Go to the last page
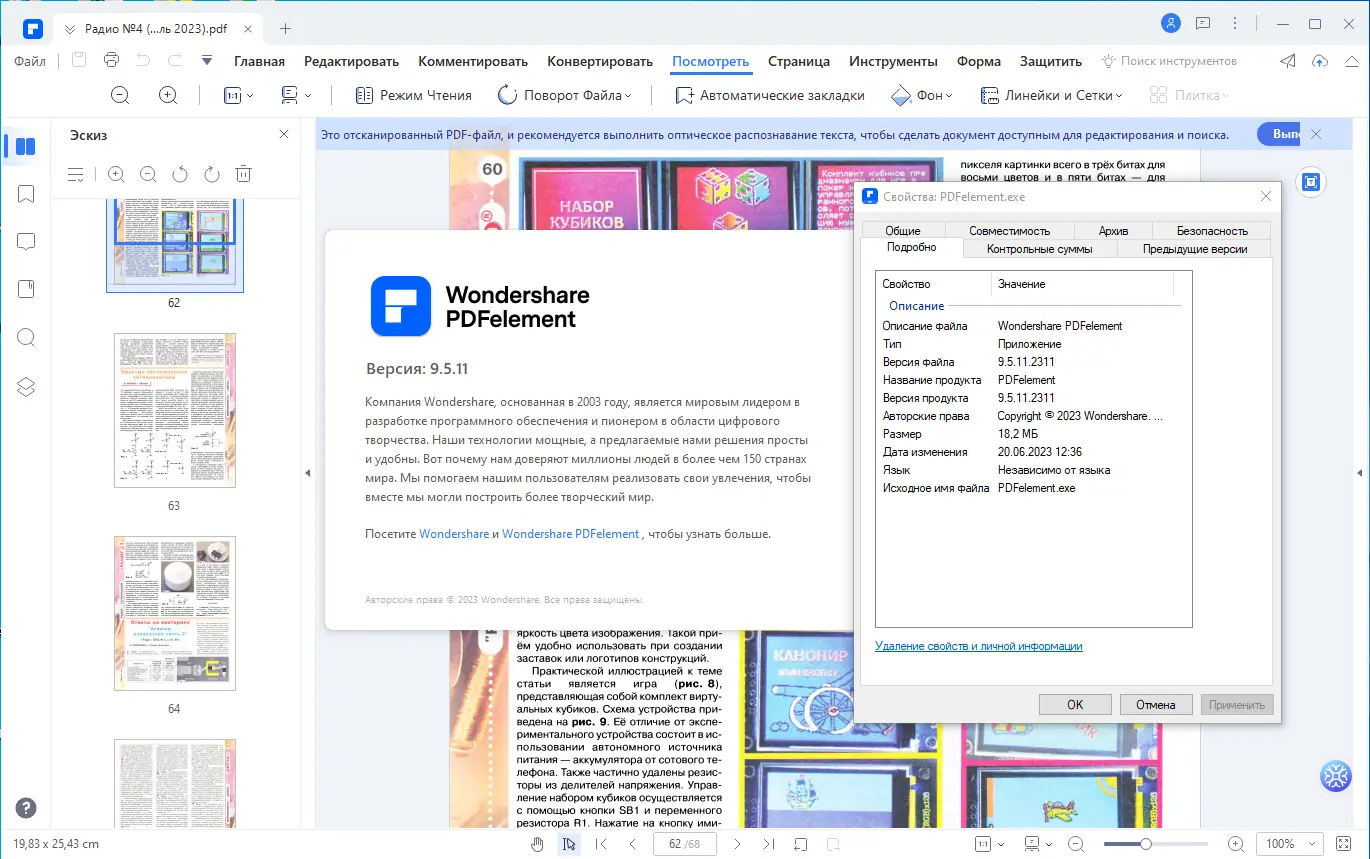This screenshot has width=1370, height=859. [x=769, y=844]
